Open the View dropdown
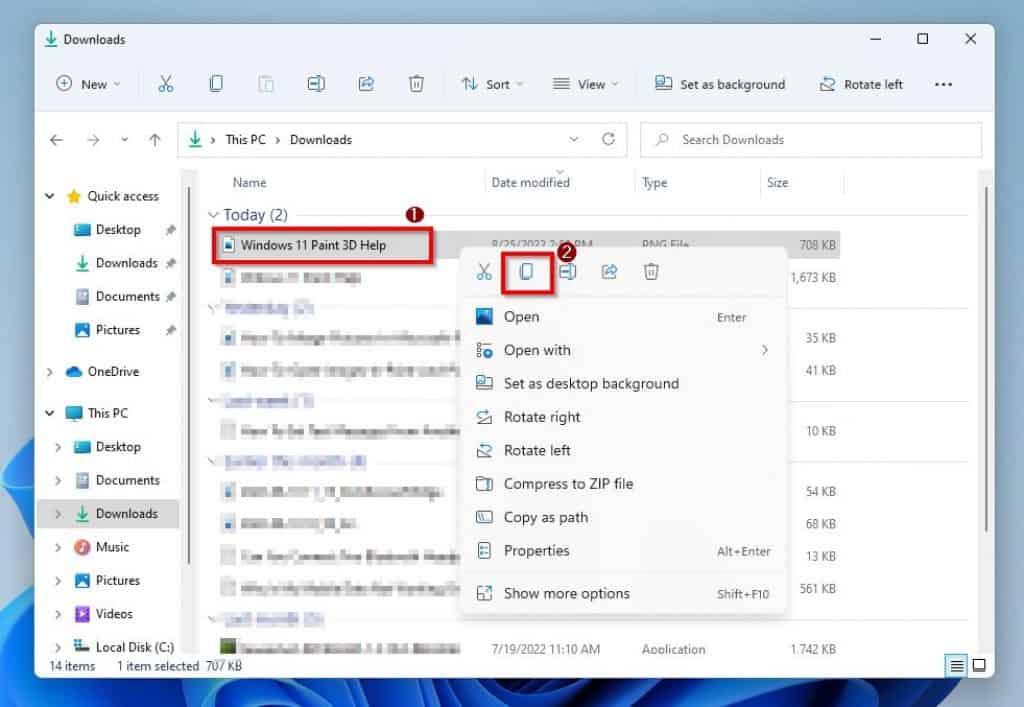This screenshot has height=707, width=1024. coord(585,84)
